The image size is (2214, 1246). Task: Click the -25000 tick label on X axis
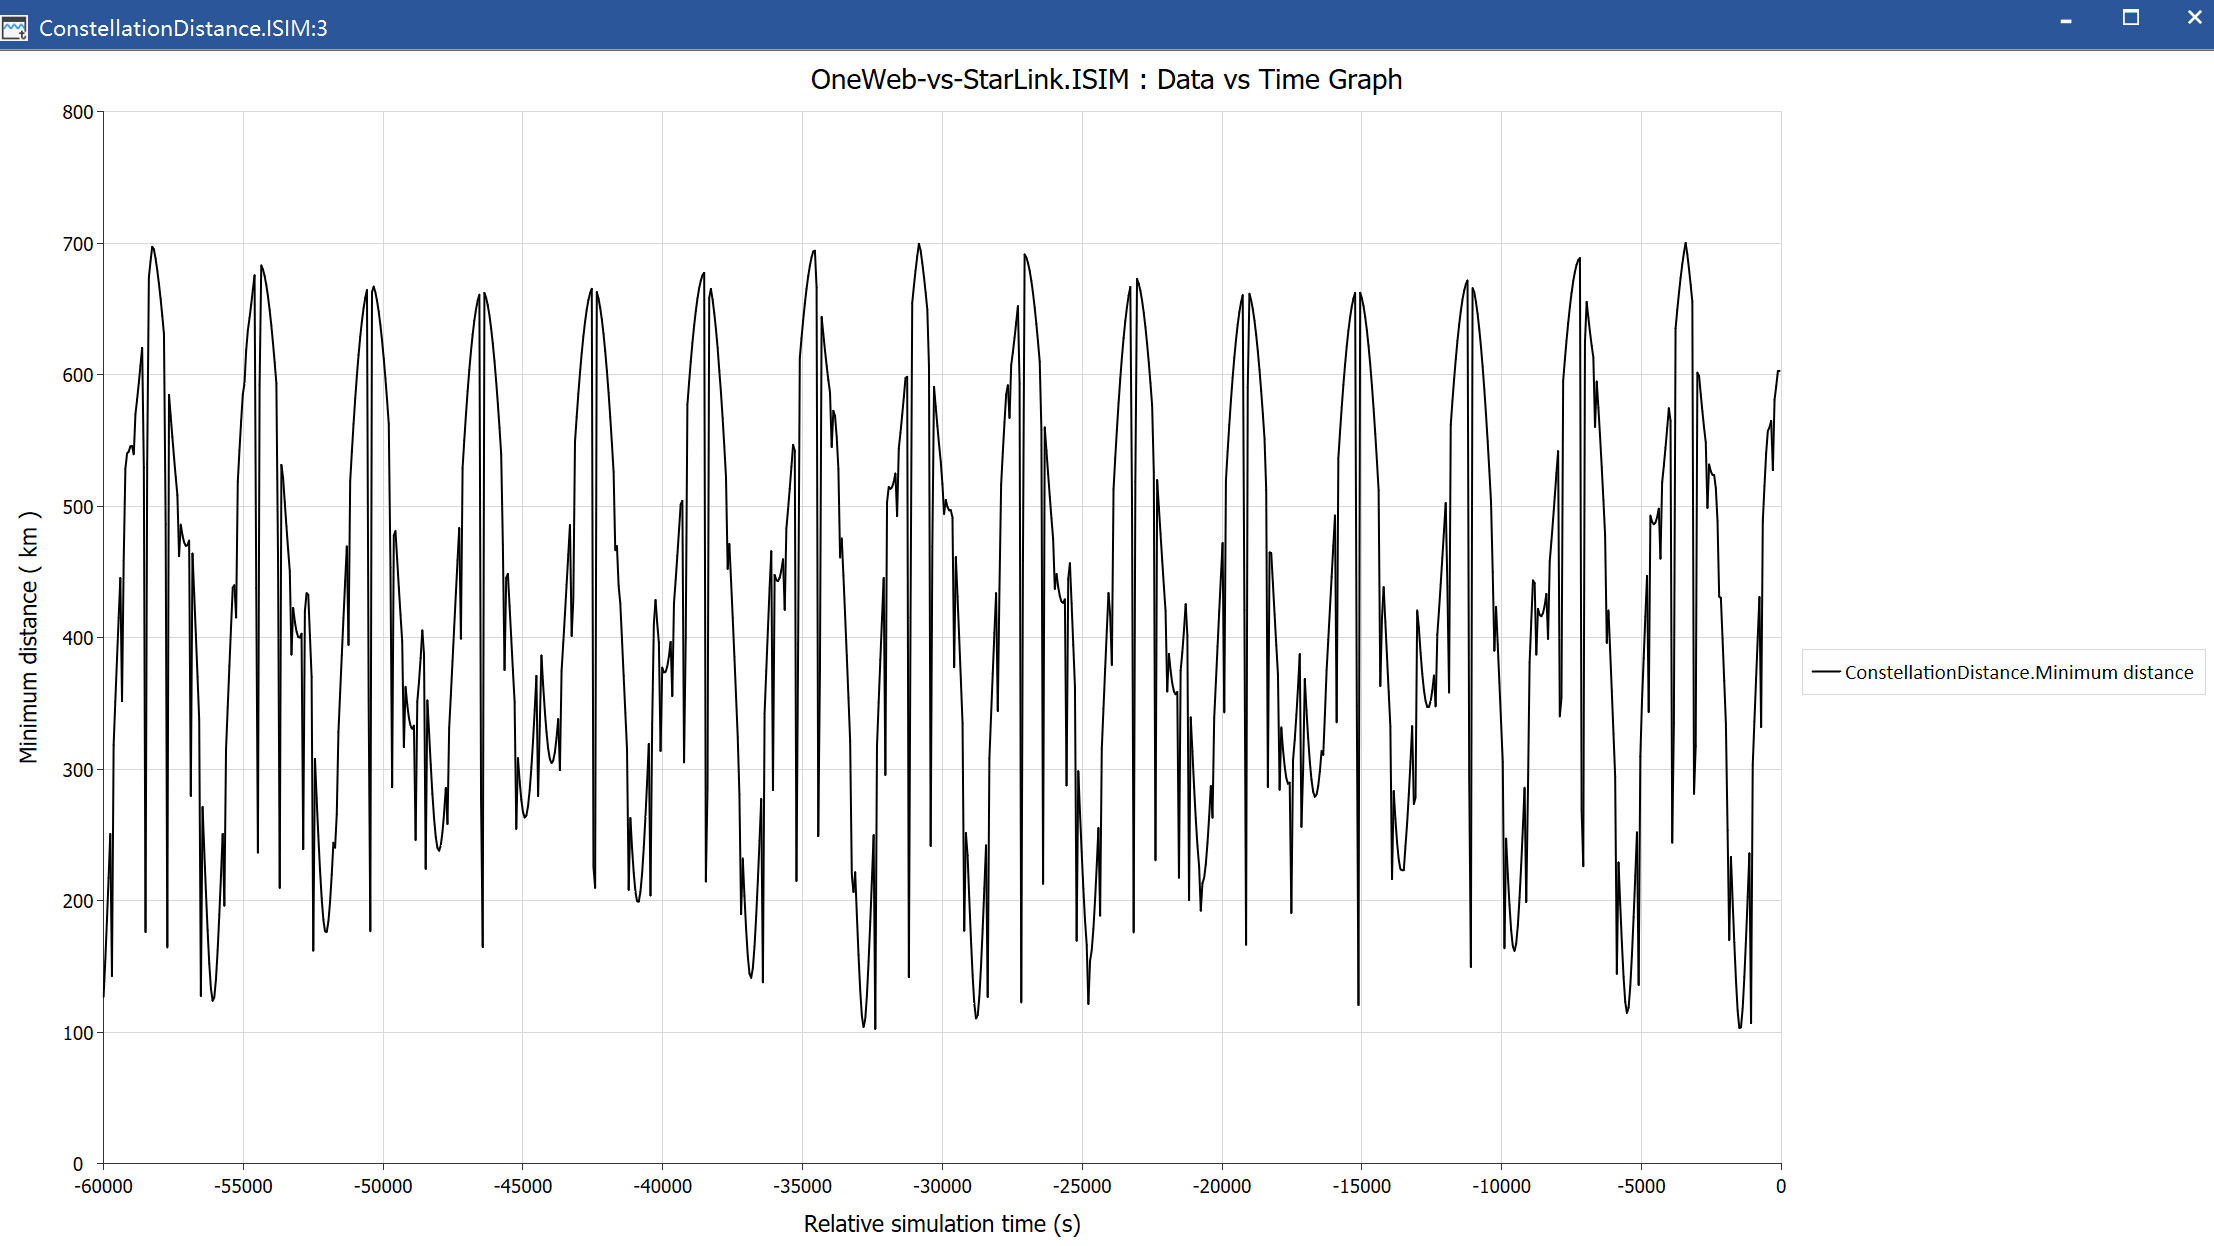tap(1082, 1186)
